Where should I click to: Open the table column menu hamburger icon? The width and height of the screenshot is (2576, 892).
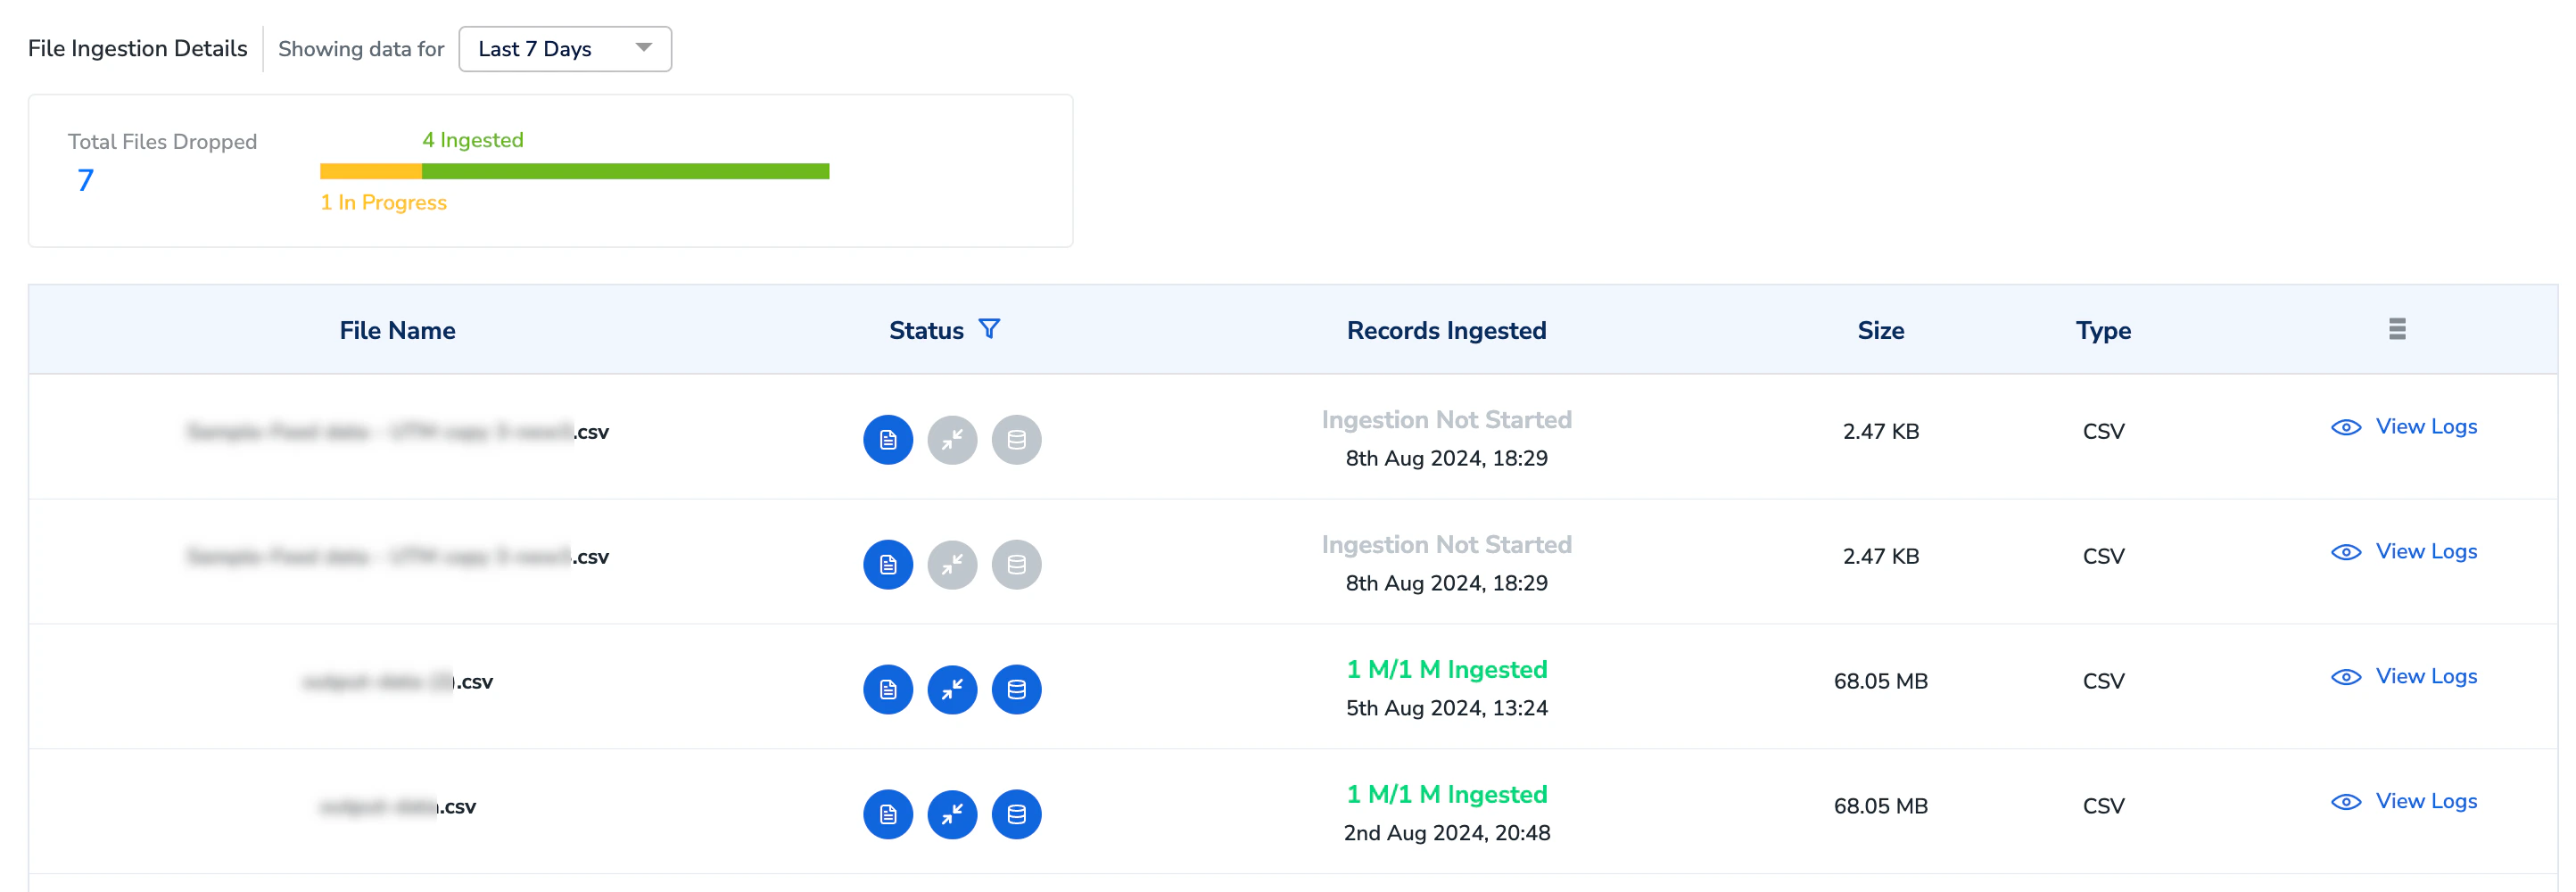2397,329
